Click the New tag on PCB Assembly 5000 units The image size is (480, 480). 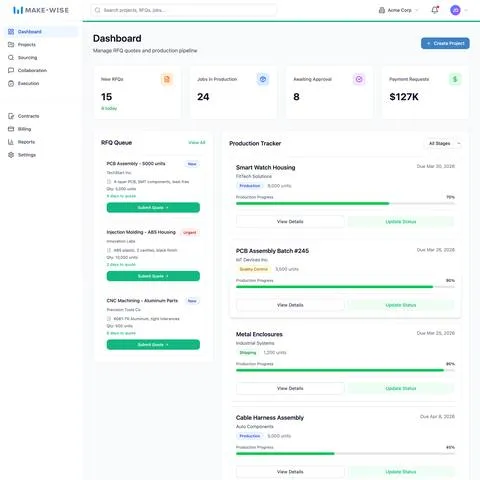click(192, 164)
